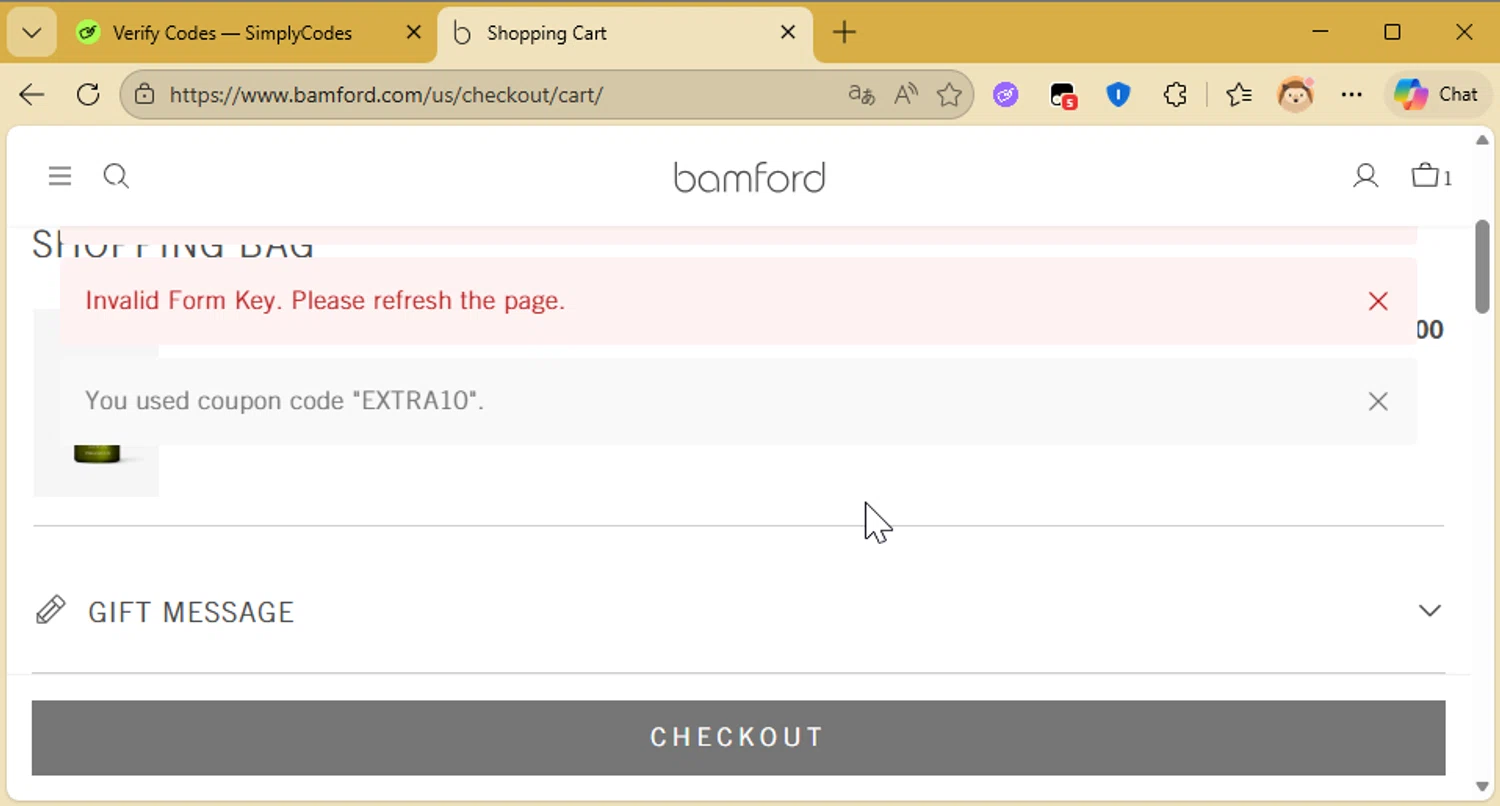1500x806 pixels.
Task: Expand the Gift Message section chevron
Action: point(1430,611)
